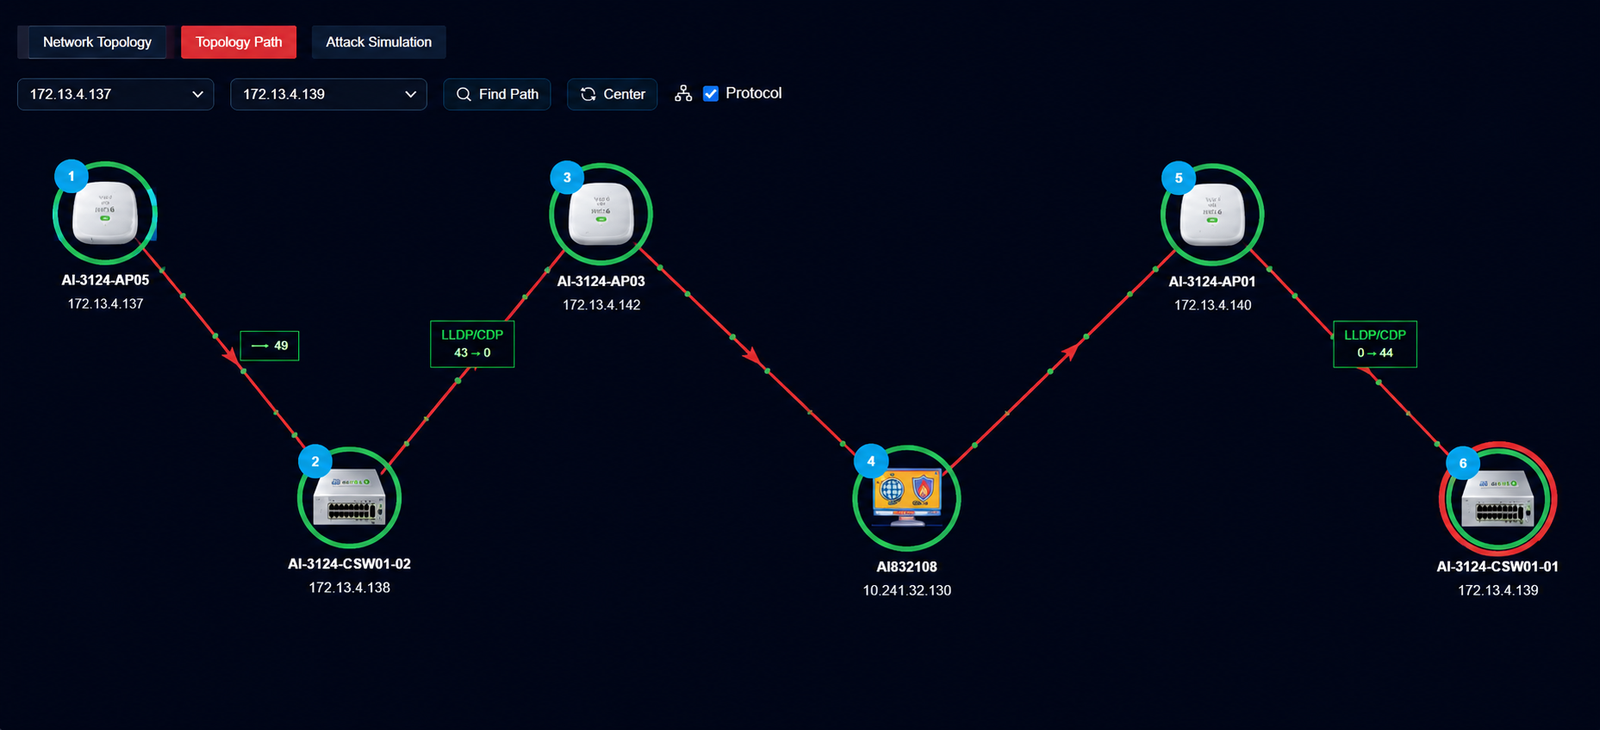Screen dimensions: 1600x730
Task: Select the AI-3124-CSW01-02 switch node
Action: click(x=349, y=498)
